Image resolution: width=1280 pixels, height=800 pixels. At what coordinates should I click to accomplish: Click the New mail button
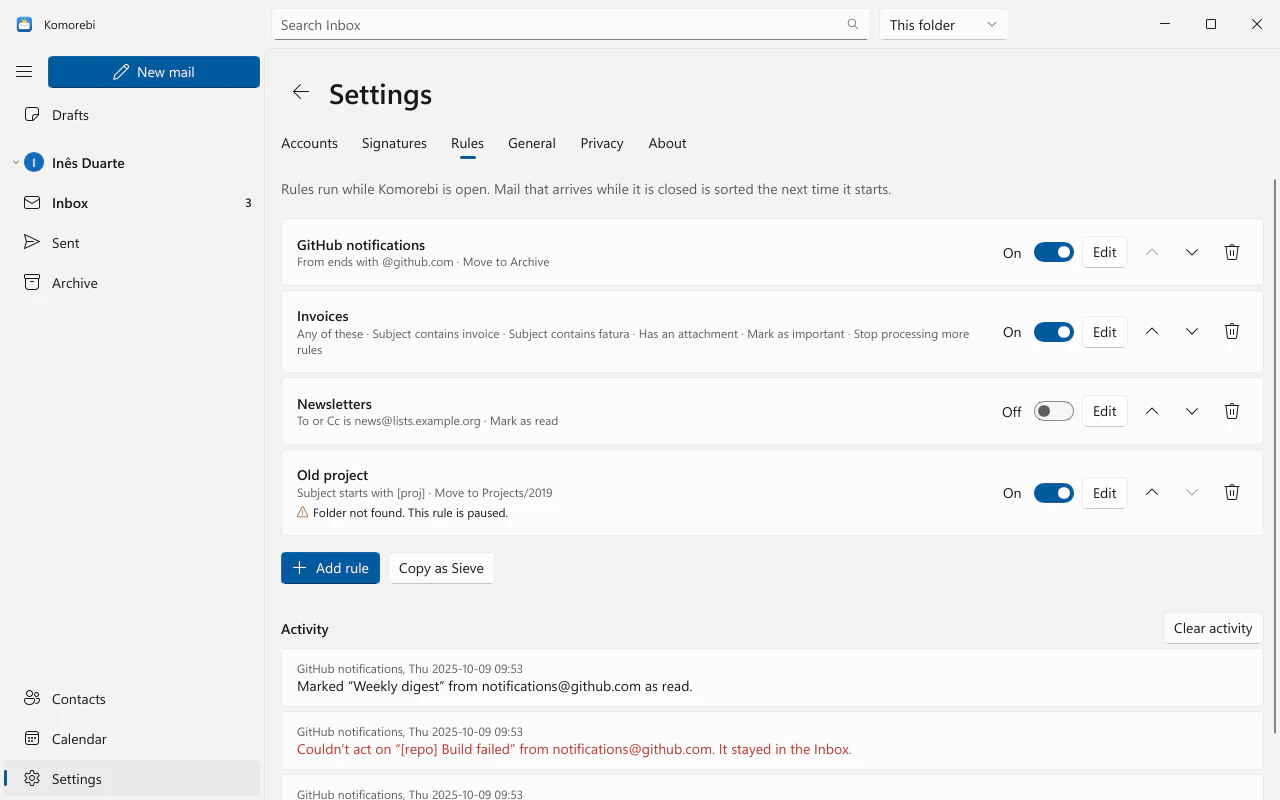[154, 72]
